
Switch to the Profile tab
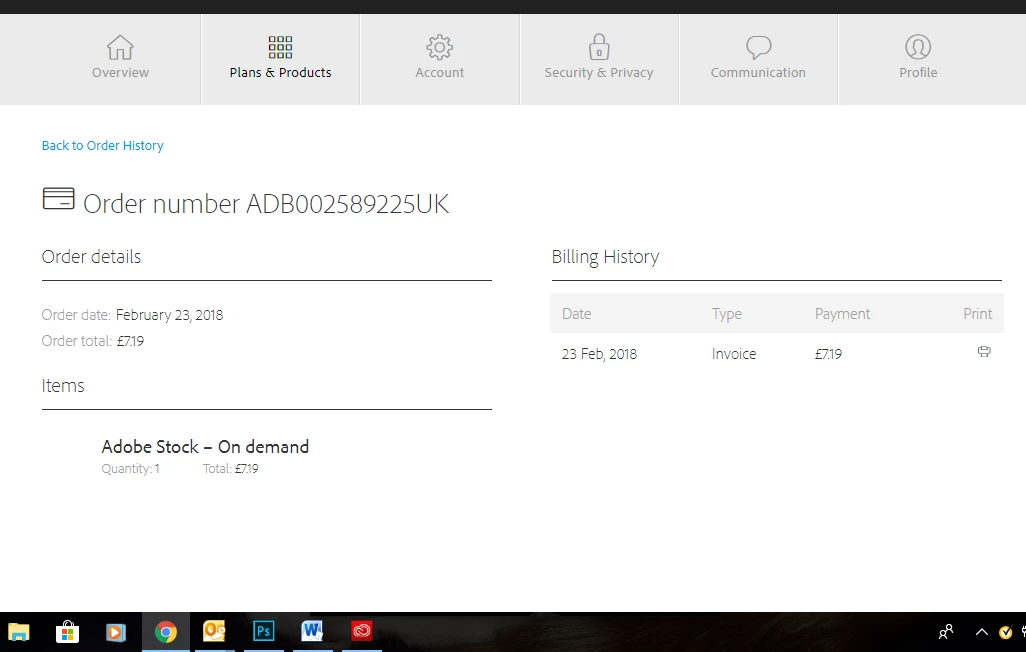(918, 58)
